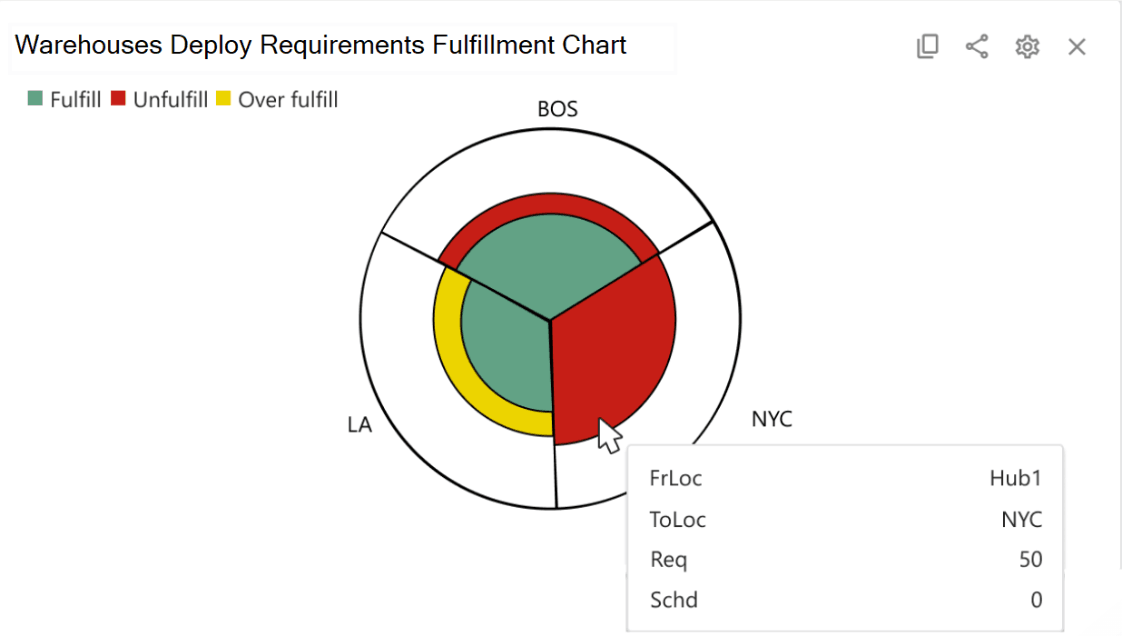Click the Hub1 value in the tooltip
This screenshot has height=636, width=1122.
[x=1015, y=478]
